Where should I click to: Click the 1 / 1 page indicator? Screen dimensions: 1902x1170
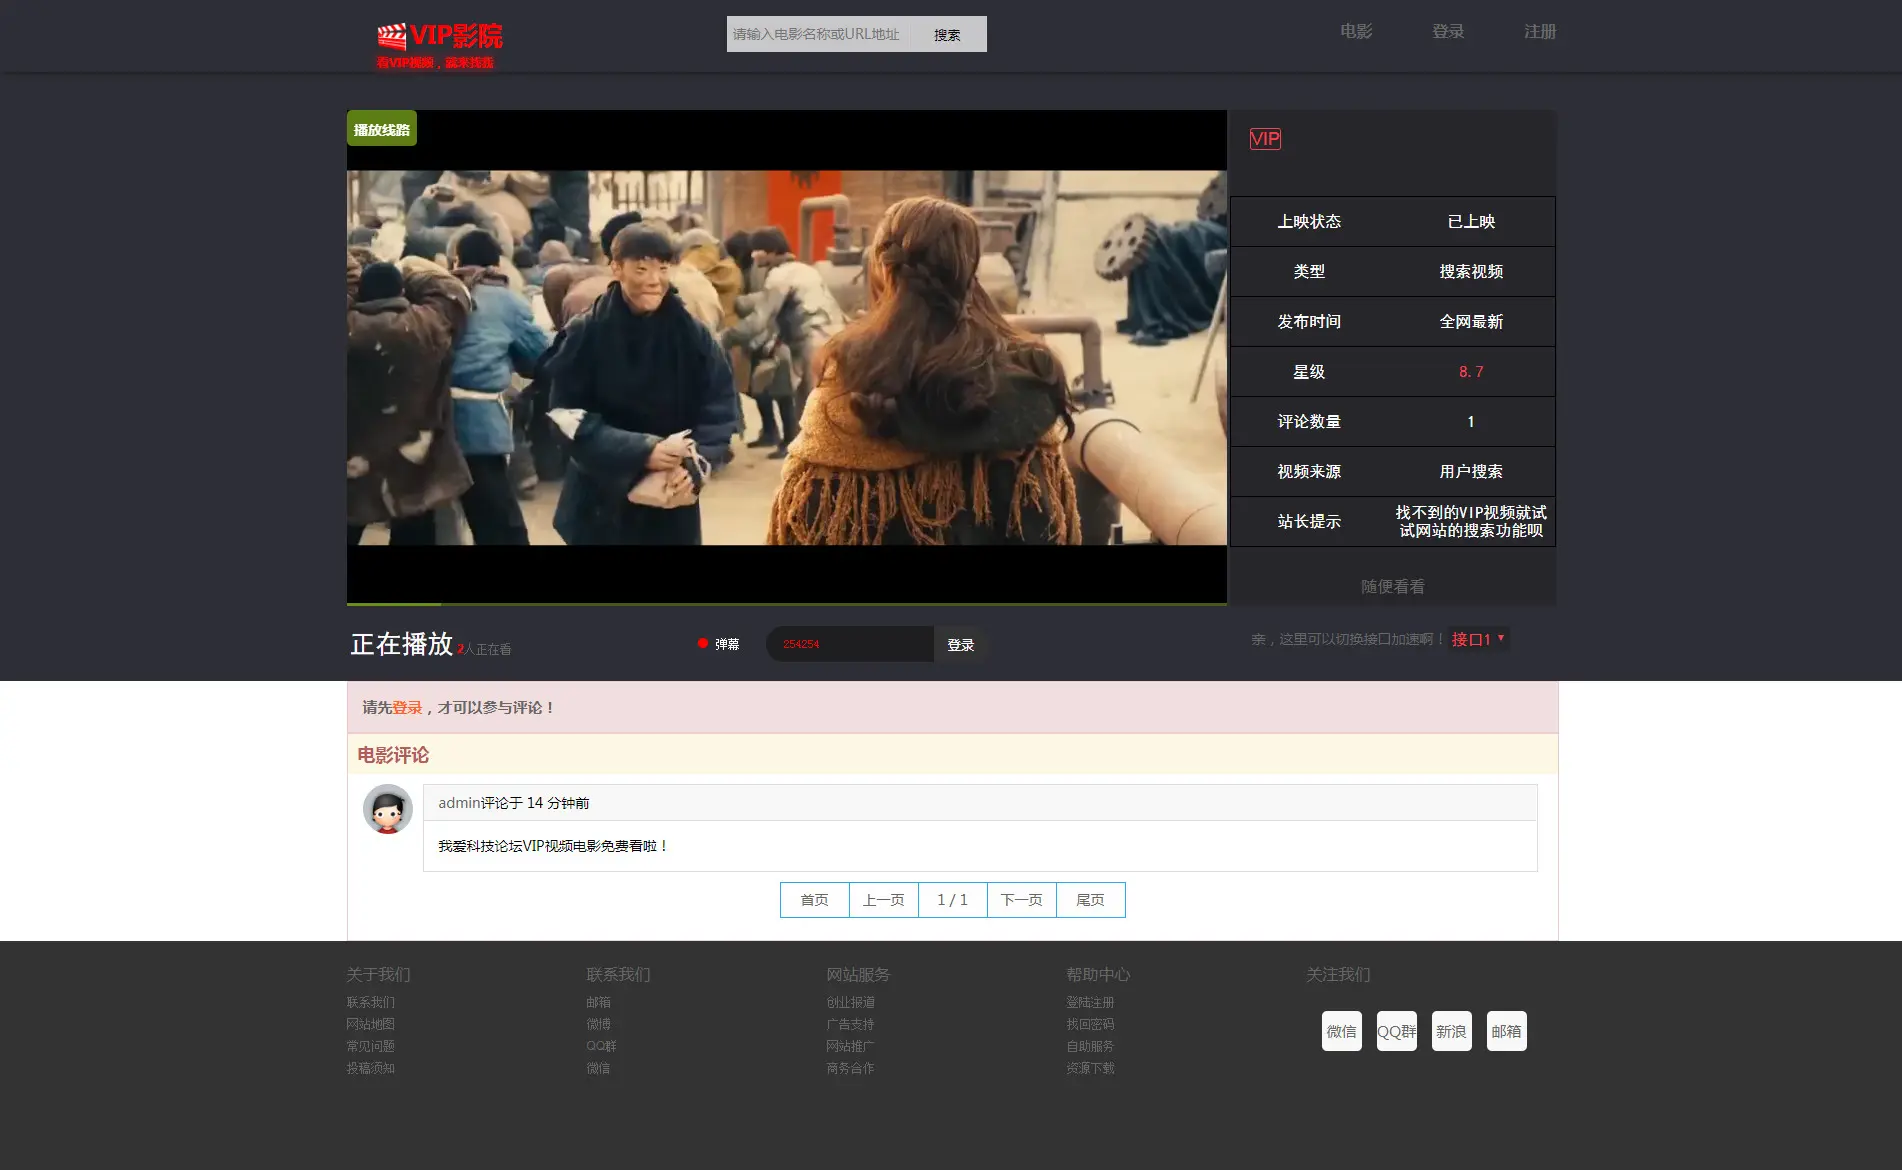[953, 900]
